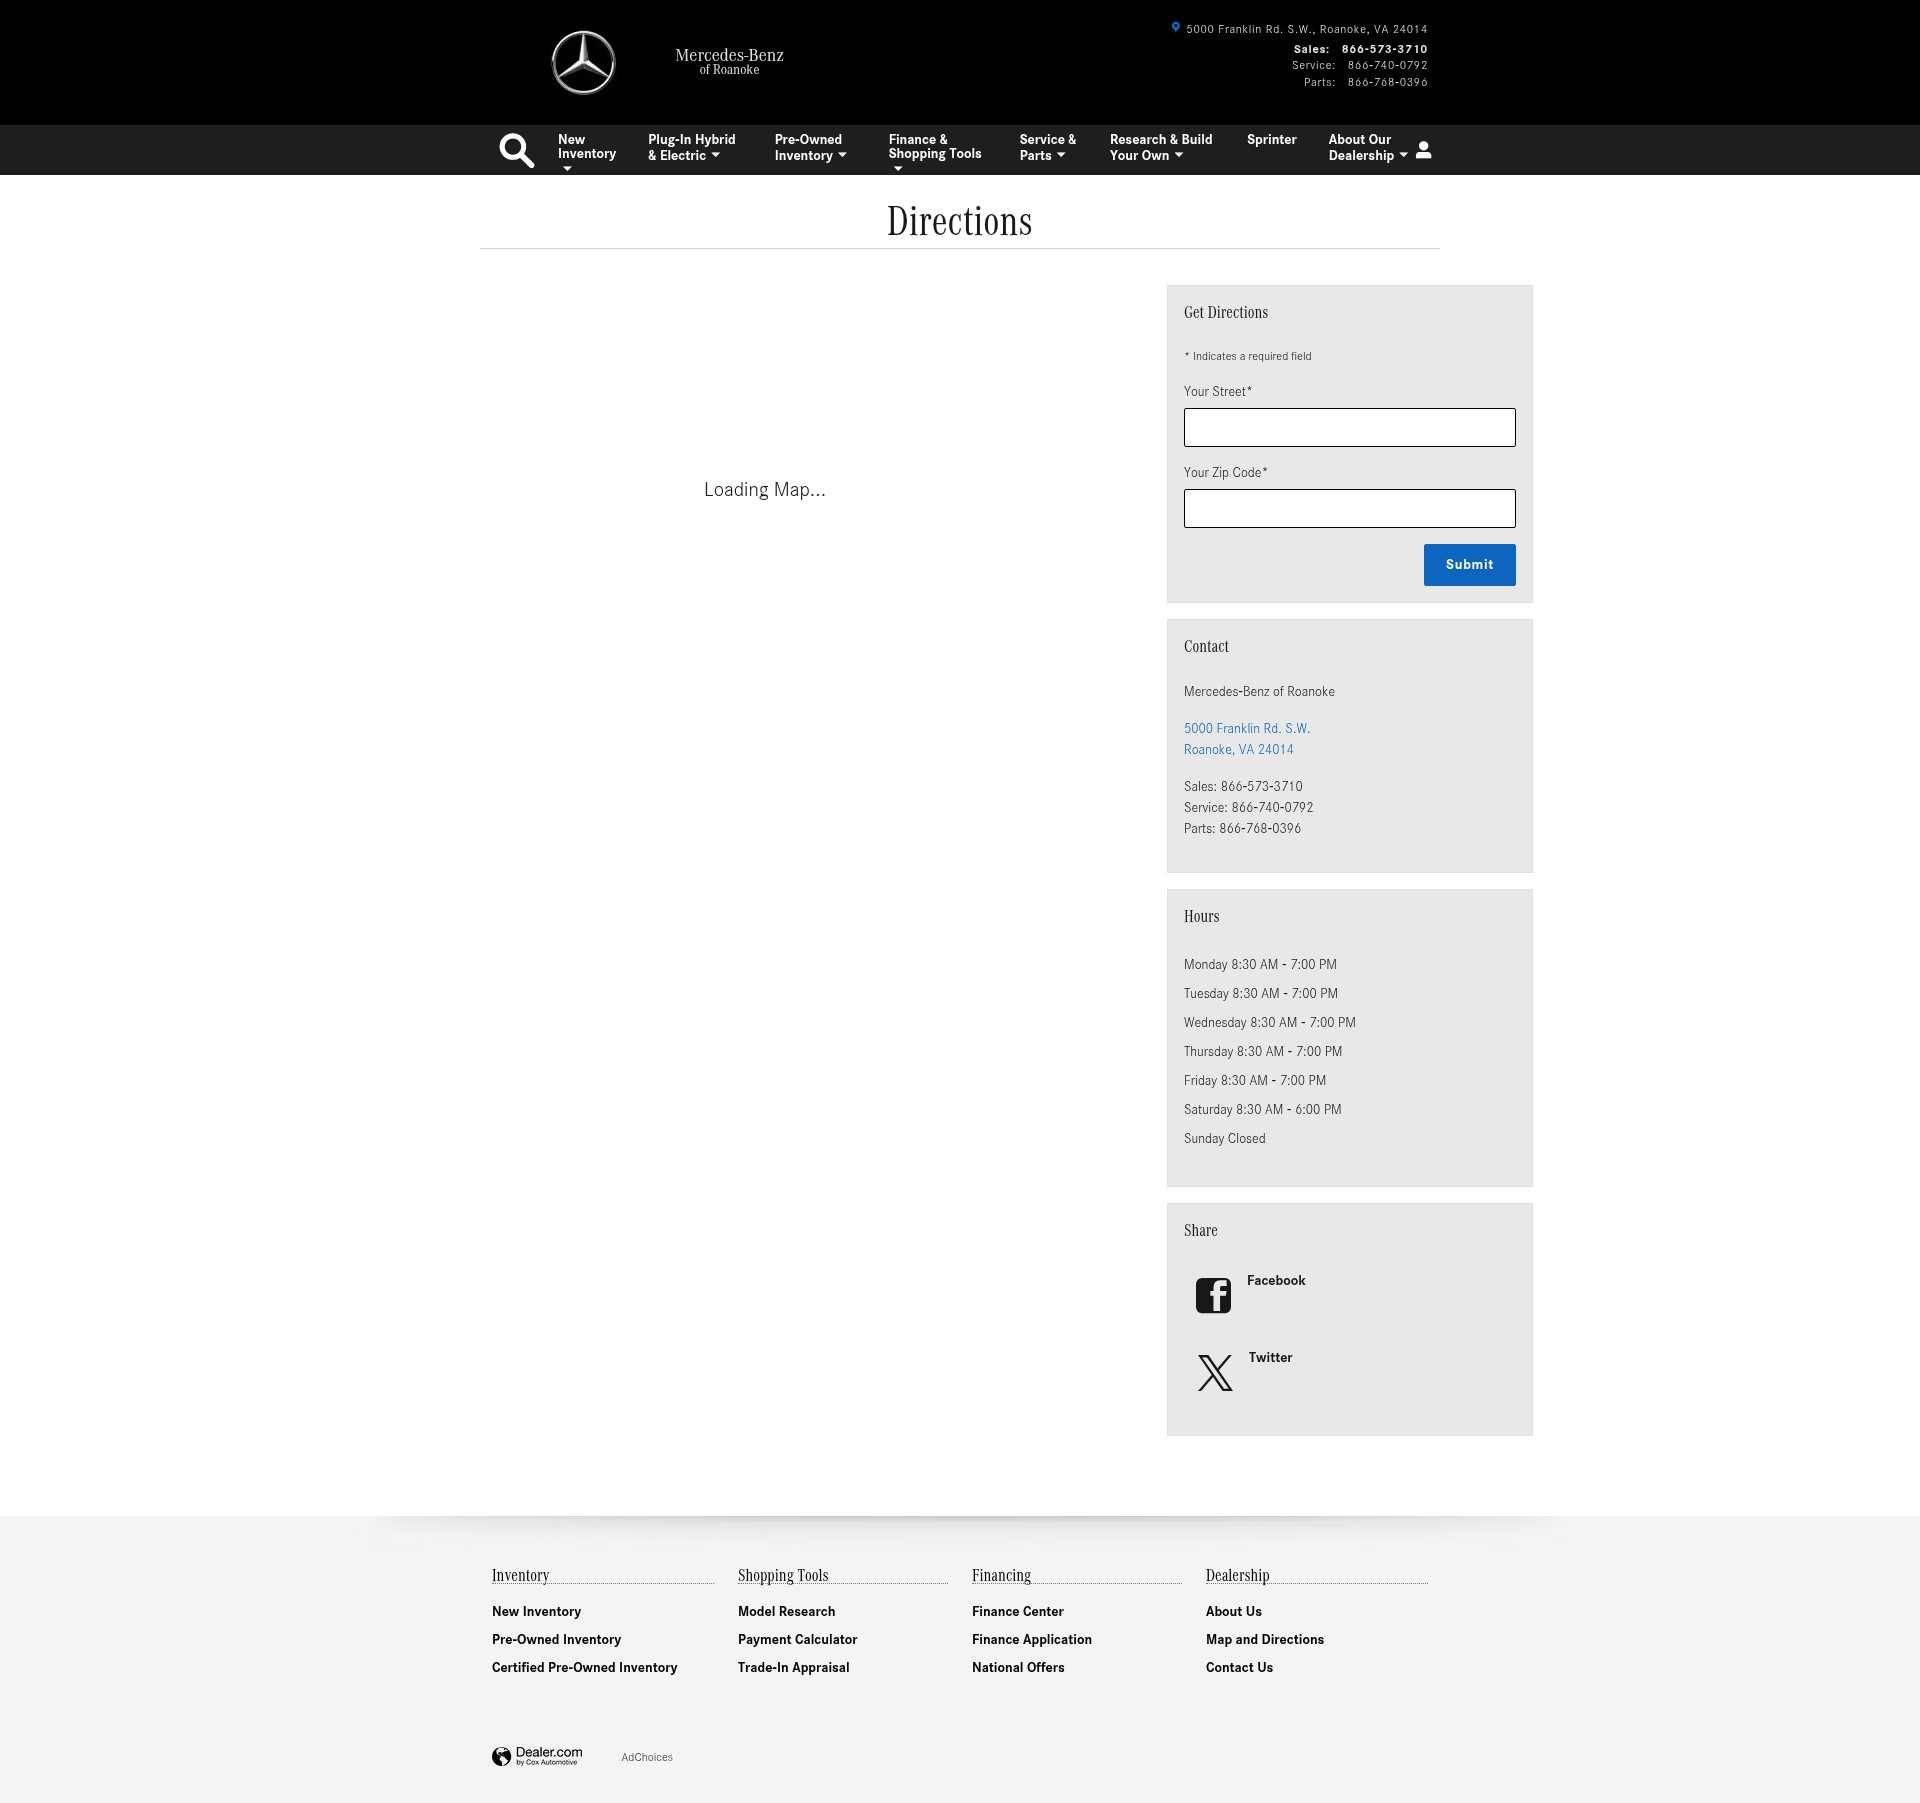Open the Model Research link

coord(786,1611)
